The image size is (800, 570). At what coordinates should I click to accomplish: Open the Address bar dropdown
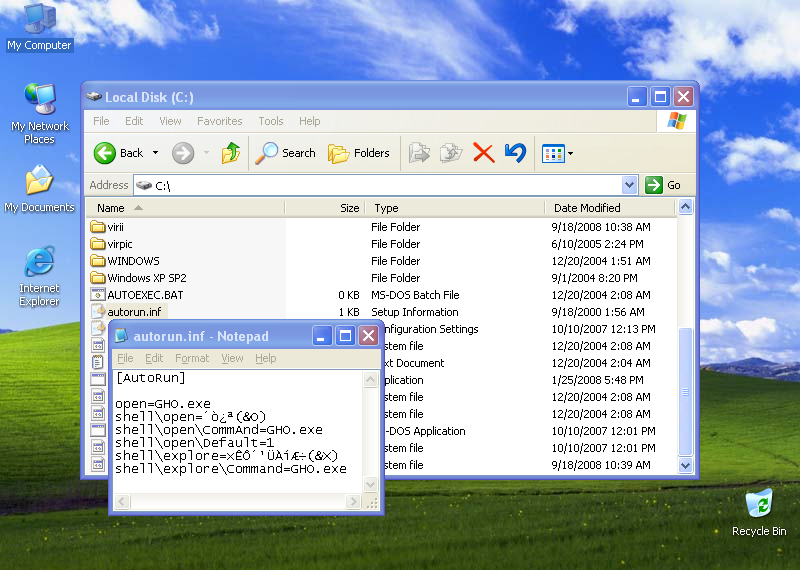pos(630,185)
